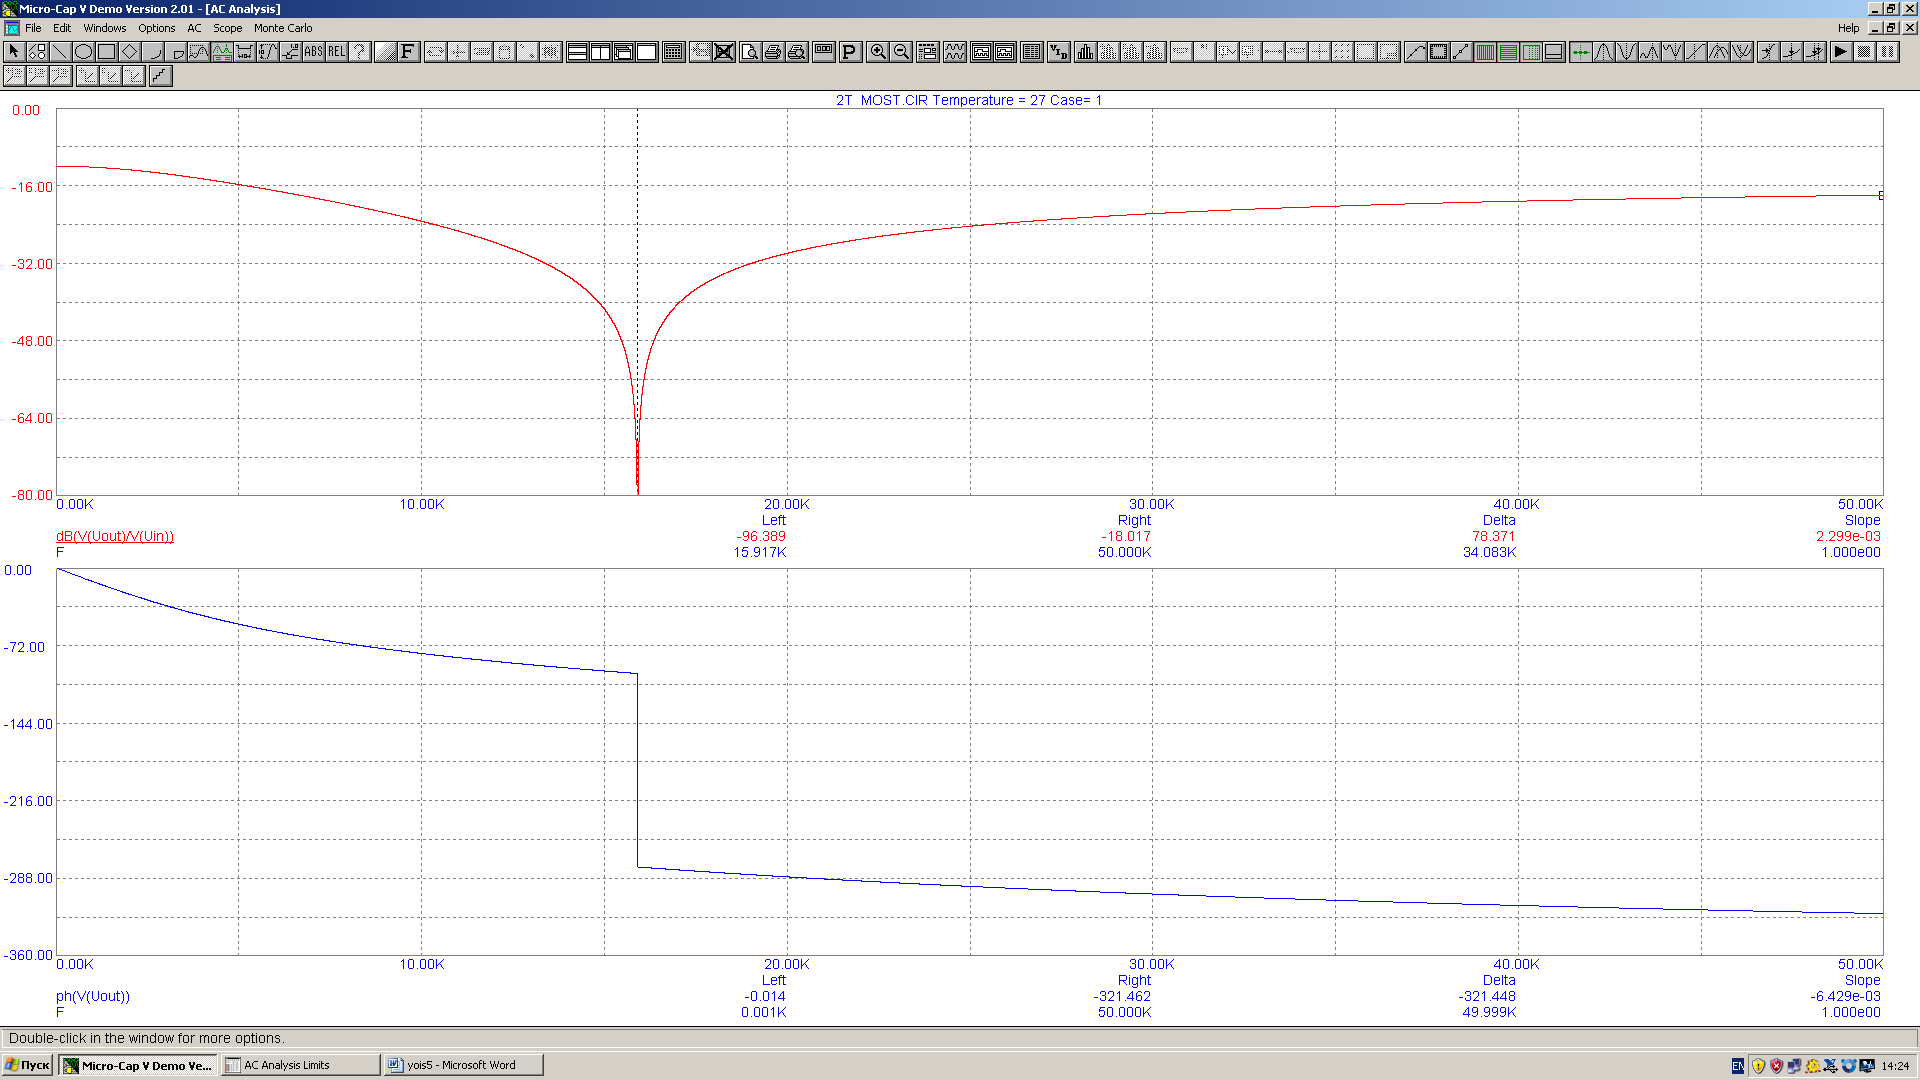
Task: Open the Options menu
Action: pos(156,28)
